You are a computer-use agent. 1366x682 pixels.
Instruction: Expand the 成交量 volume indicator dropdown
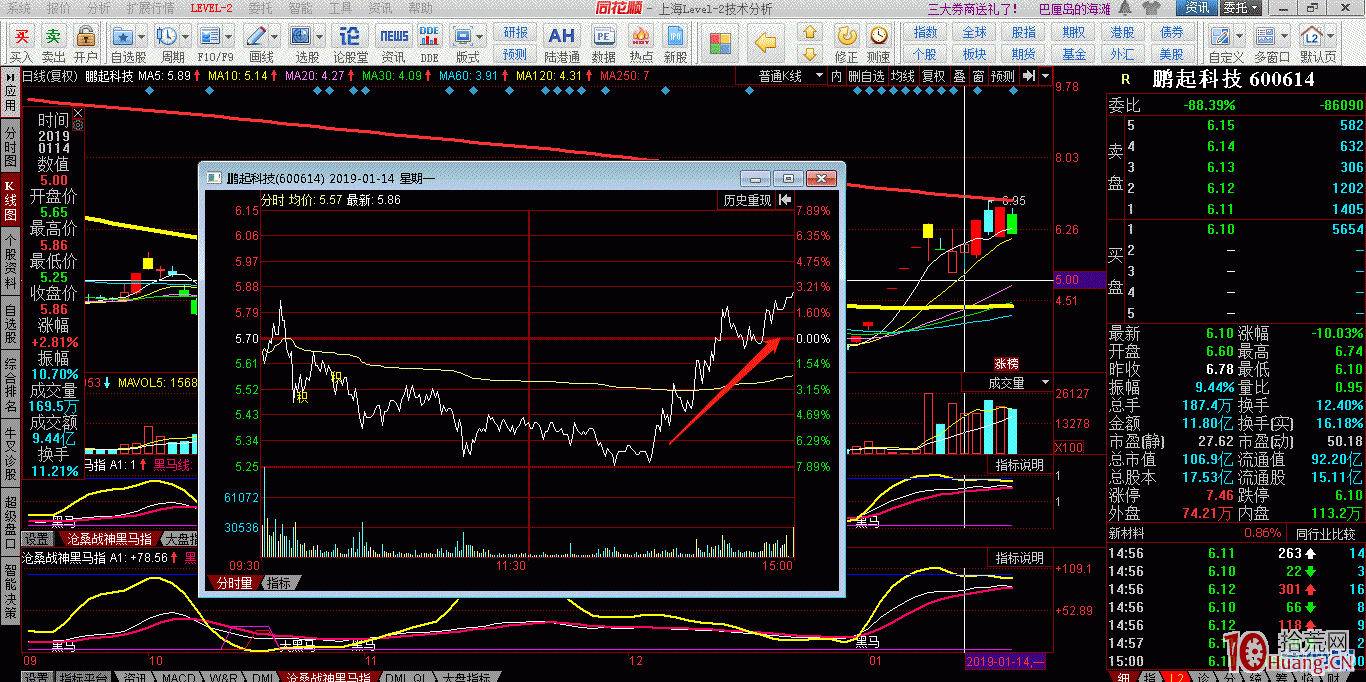[1046, 383]
